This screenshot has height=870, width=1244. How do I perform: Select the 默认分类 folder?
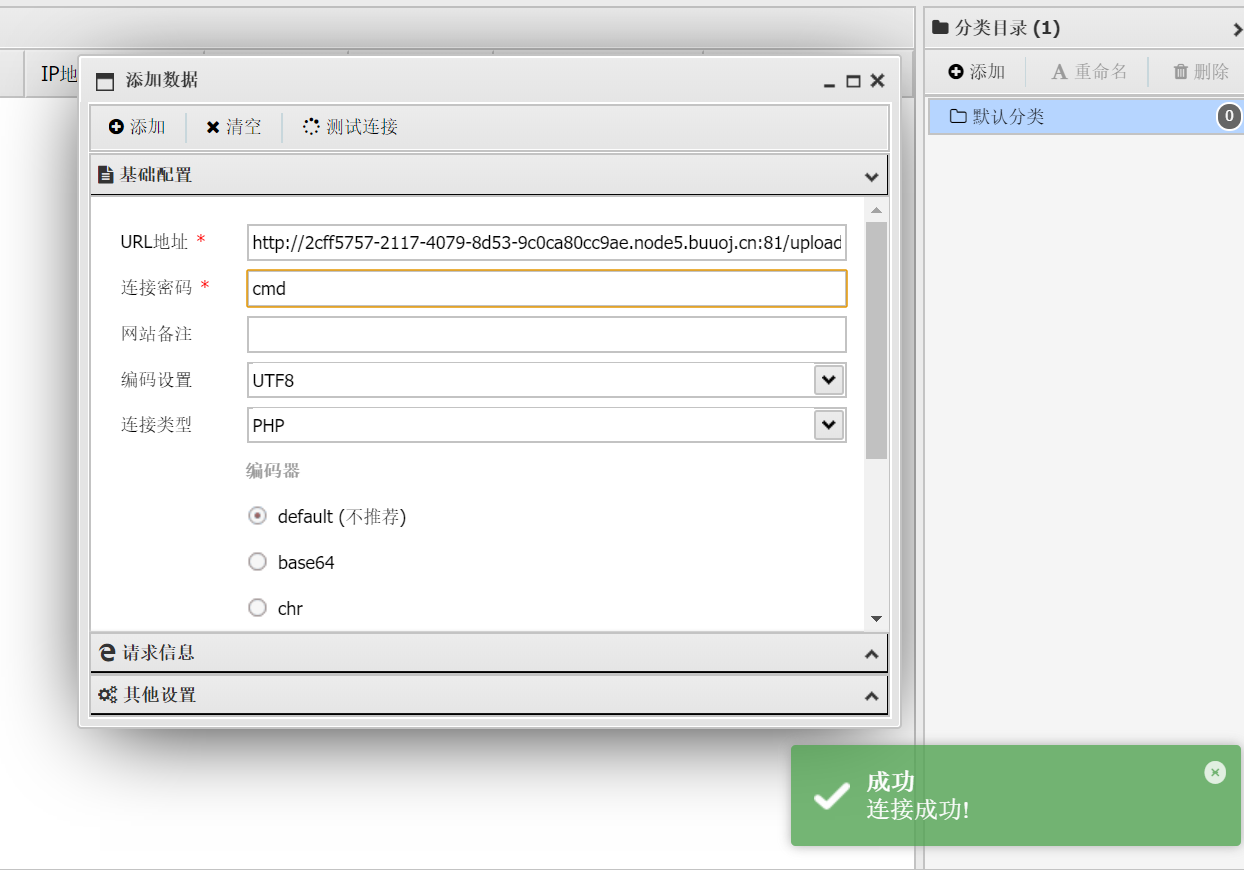pyautogui.click(x=1085, y=117)
